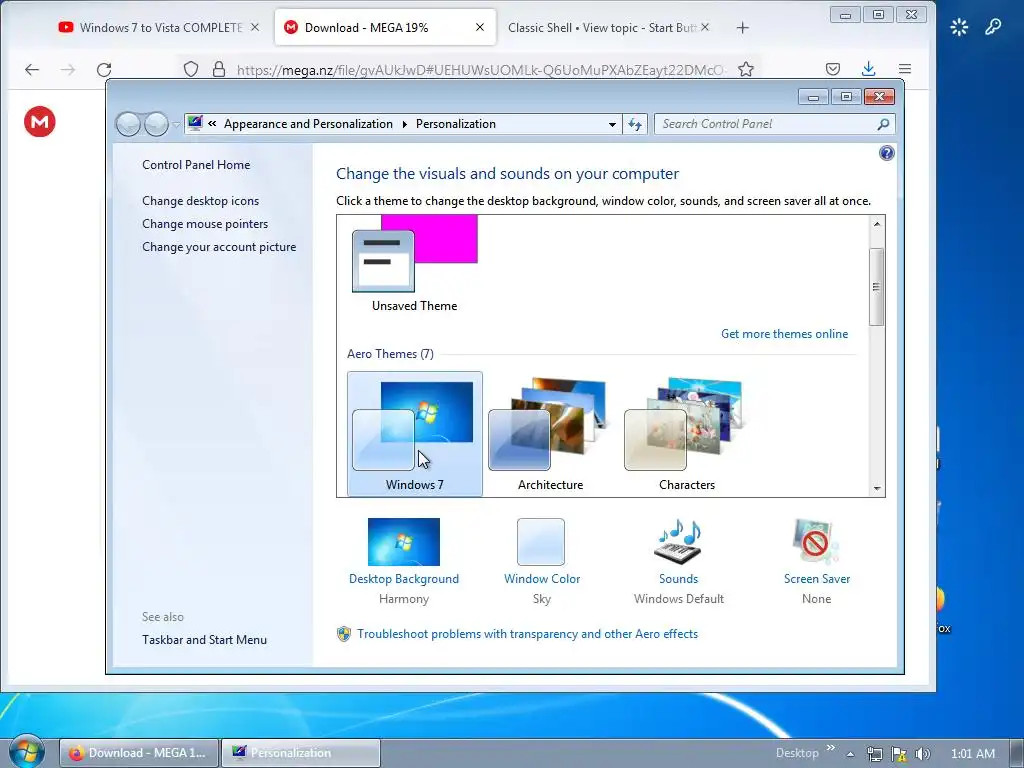Click the Desktop toolbar on taskbar

click(x=797, y=753)
